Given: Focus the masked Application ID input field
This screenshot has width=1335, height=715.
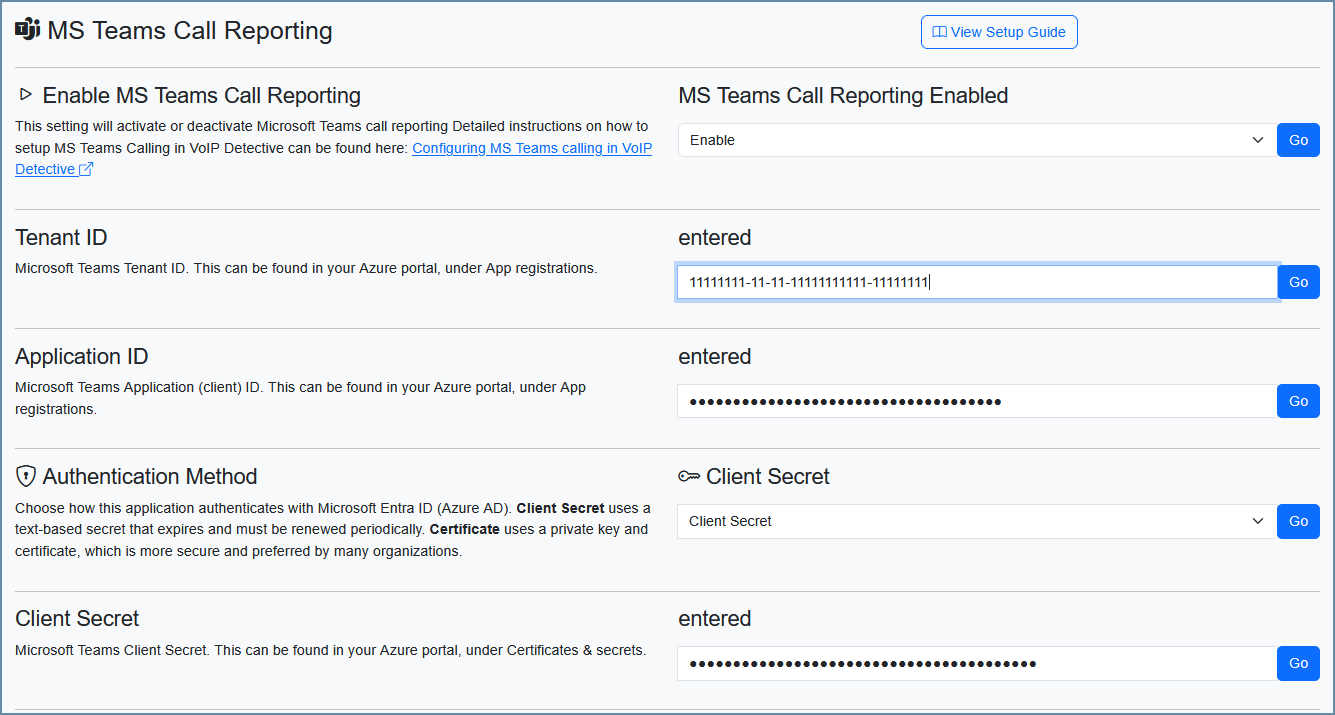Looking at the screenshot, I should pyautogui.click(x=977, y=401).
